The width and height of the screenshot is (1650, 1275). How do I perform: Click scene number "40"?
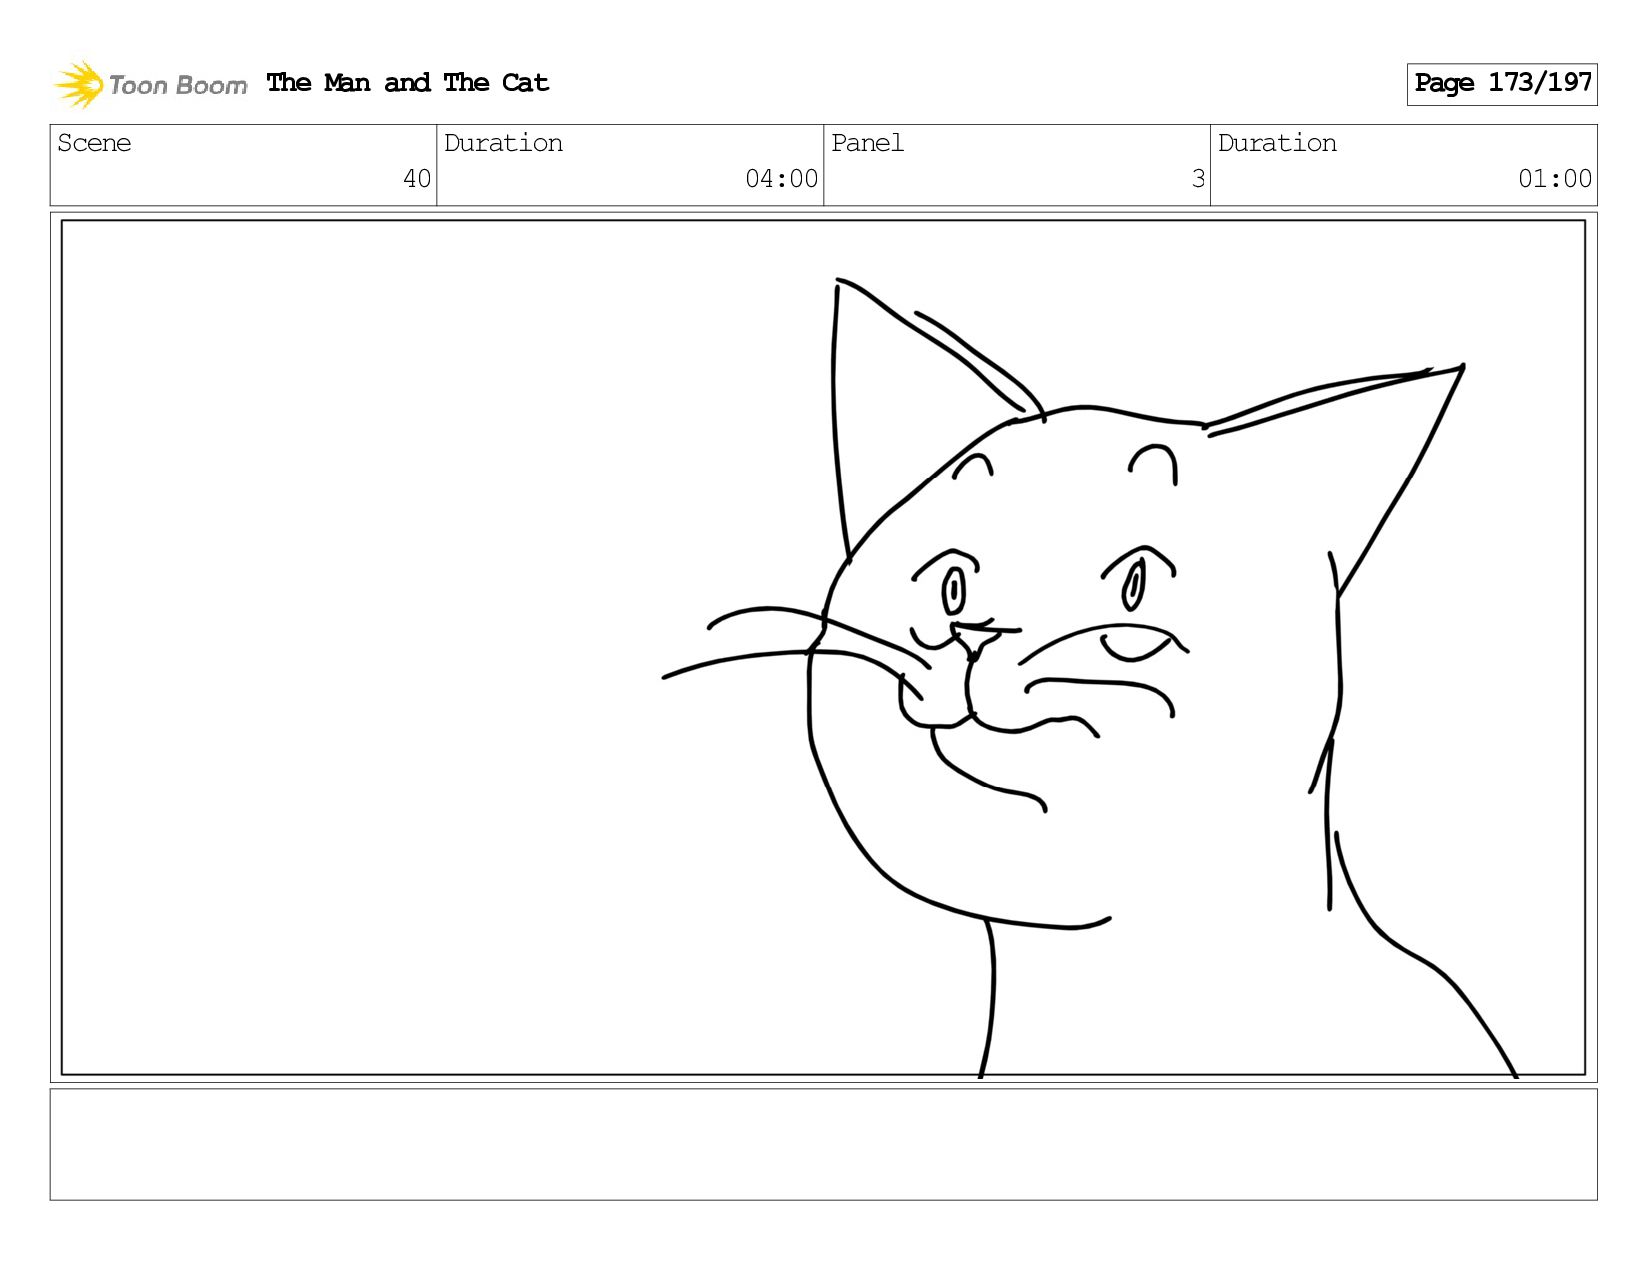[x=417, y=179]
